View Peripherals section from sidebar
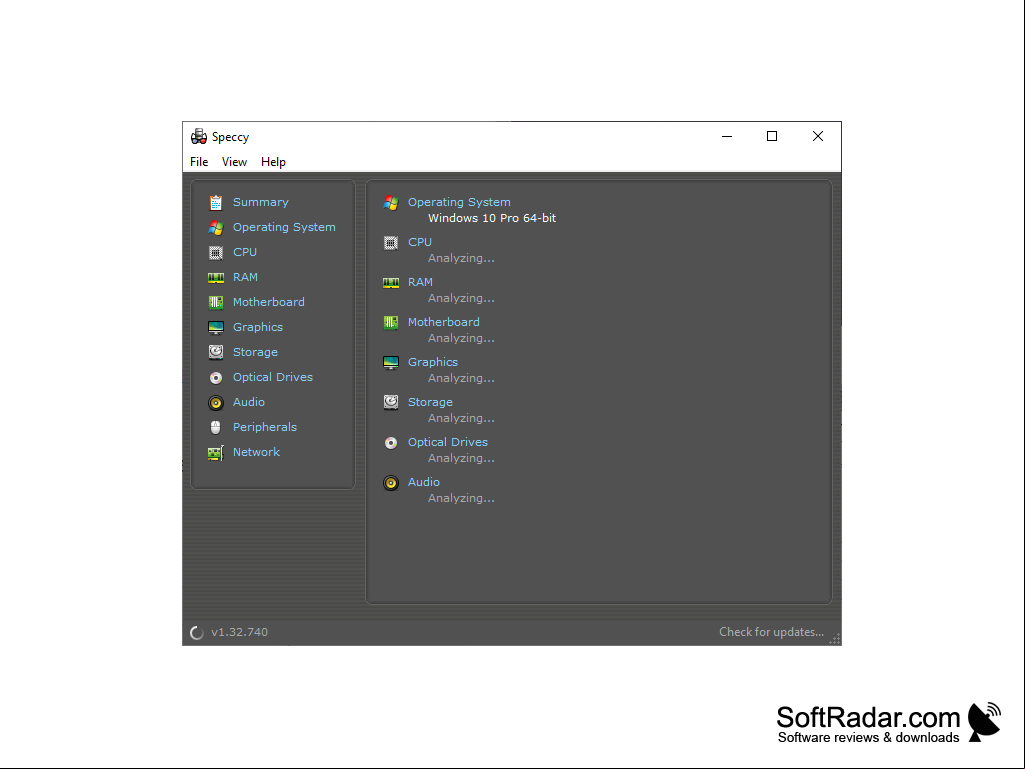Image resolution: width=1025 pixels, height=769 pixels. [x=265, y=427]
